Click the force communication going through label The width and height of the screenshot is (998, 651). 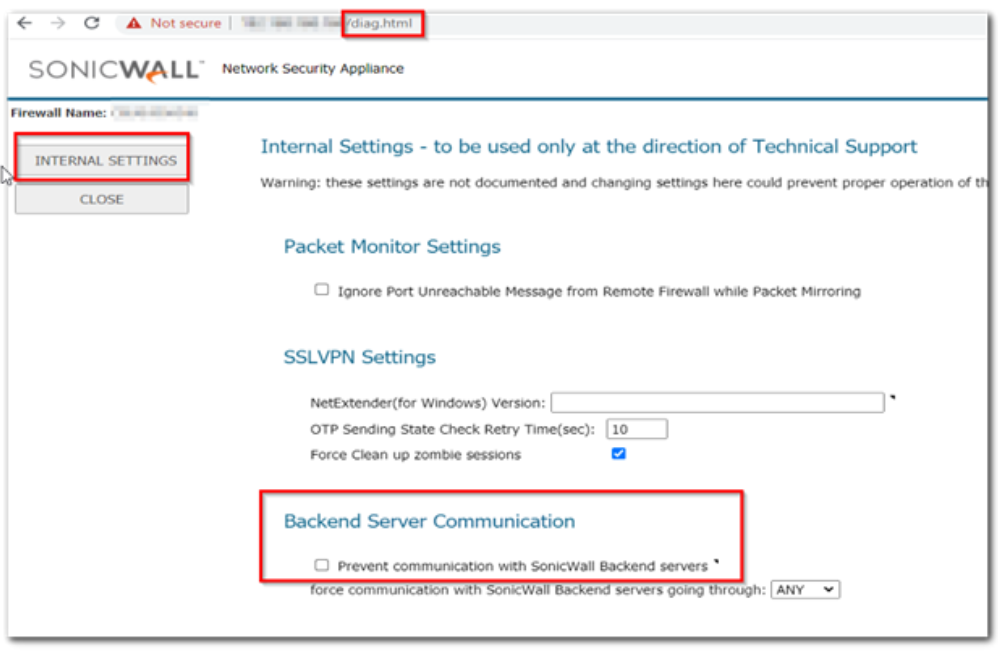pos(538,590)
